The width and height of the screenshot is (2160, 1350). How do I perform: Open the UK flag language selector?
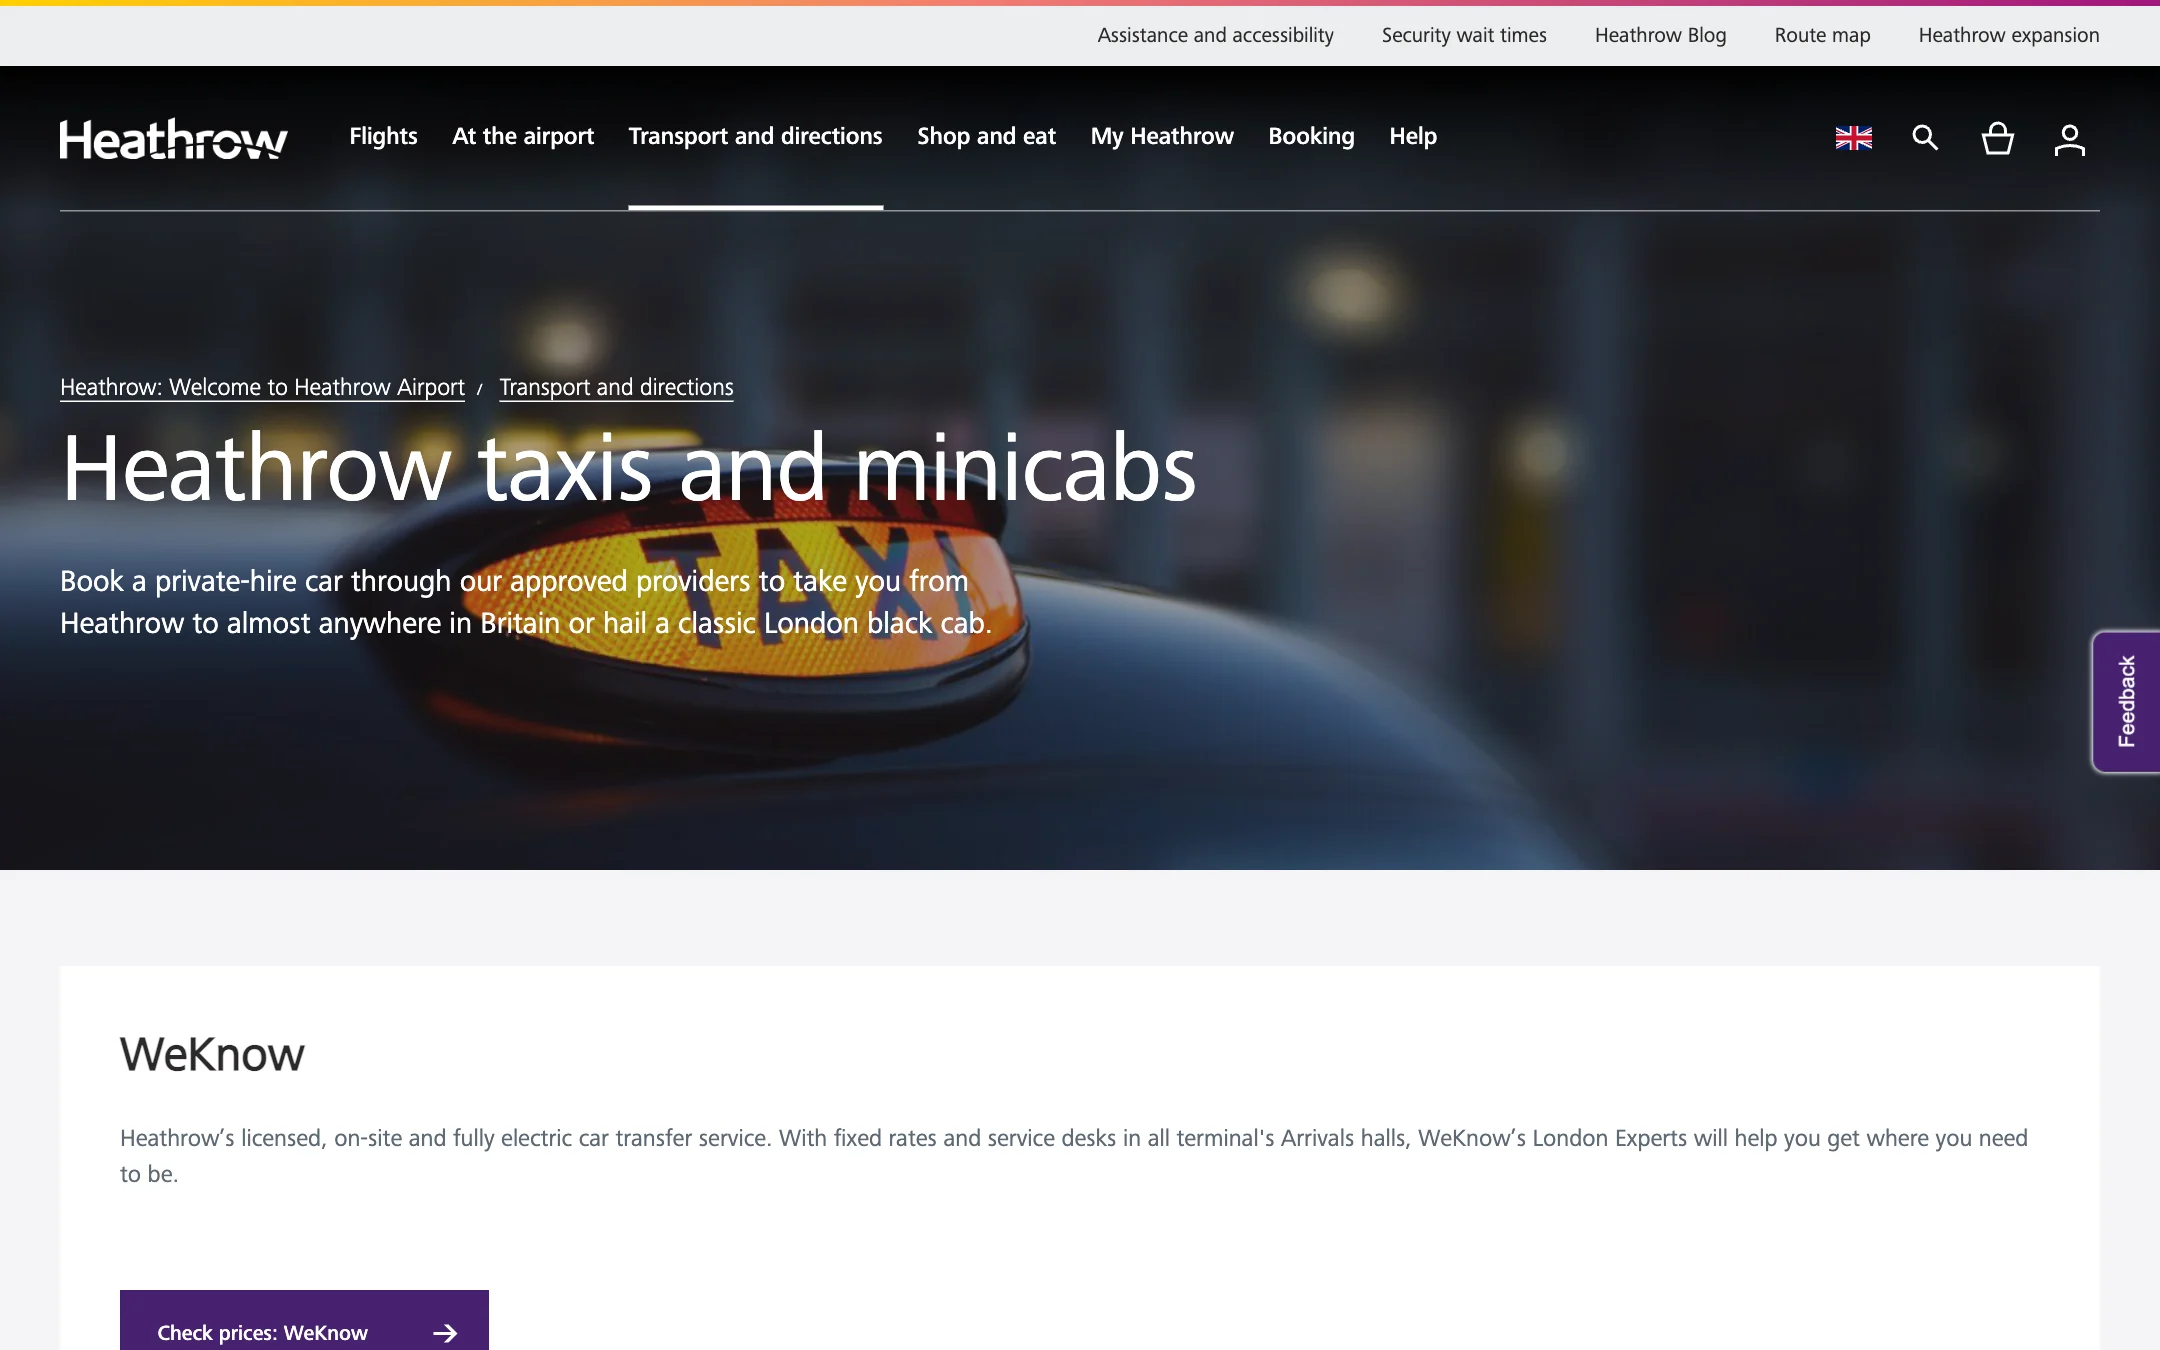(1853, 138)
